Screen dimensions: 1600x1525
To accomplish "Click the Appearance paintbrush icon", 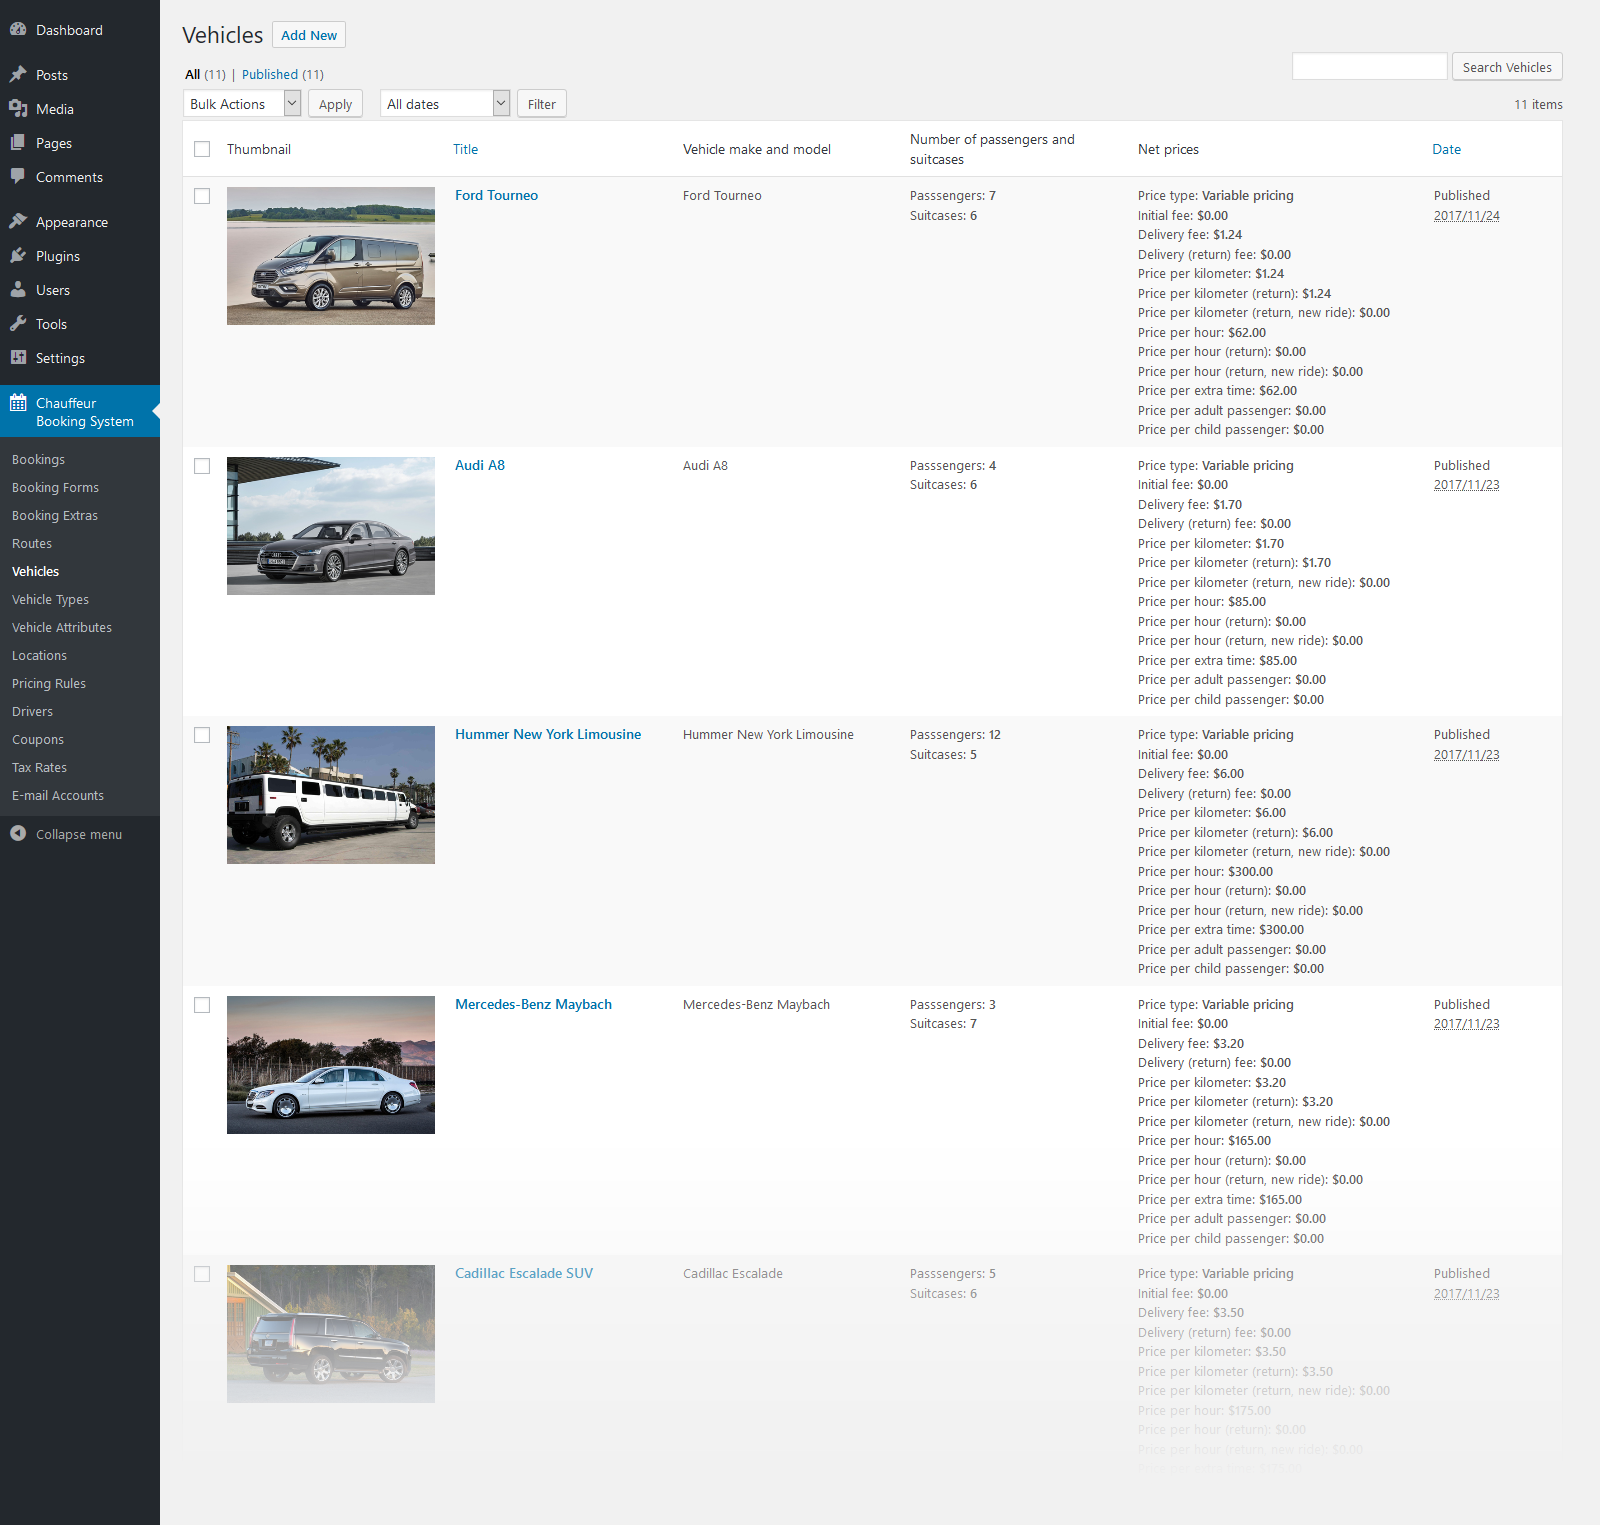I will coord(18,222).
